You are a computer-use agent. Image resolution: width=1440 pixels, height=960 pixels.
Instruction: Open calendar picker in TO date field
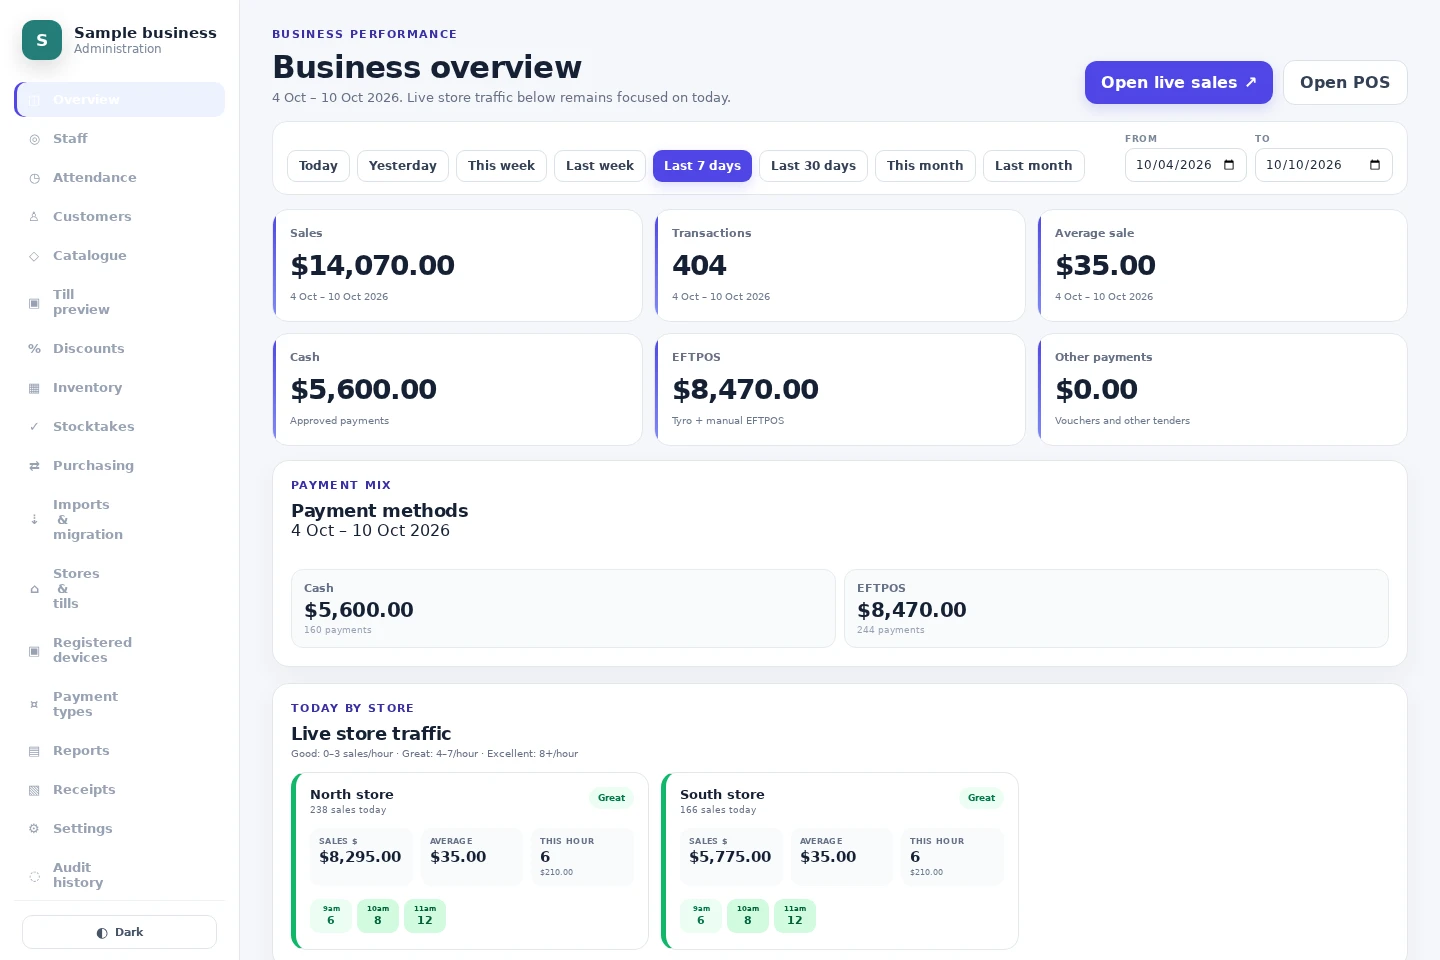point(1375,165)
